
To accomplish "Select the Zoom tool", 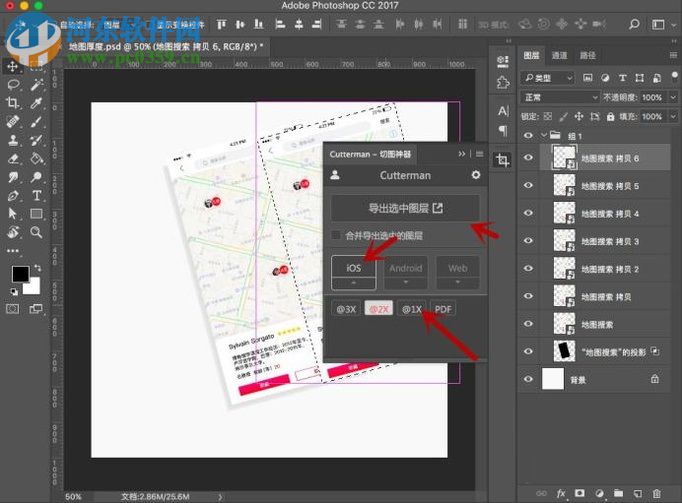I will (x=37, y=232).
